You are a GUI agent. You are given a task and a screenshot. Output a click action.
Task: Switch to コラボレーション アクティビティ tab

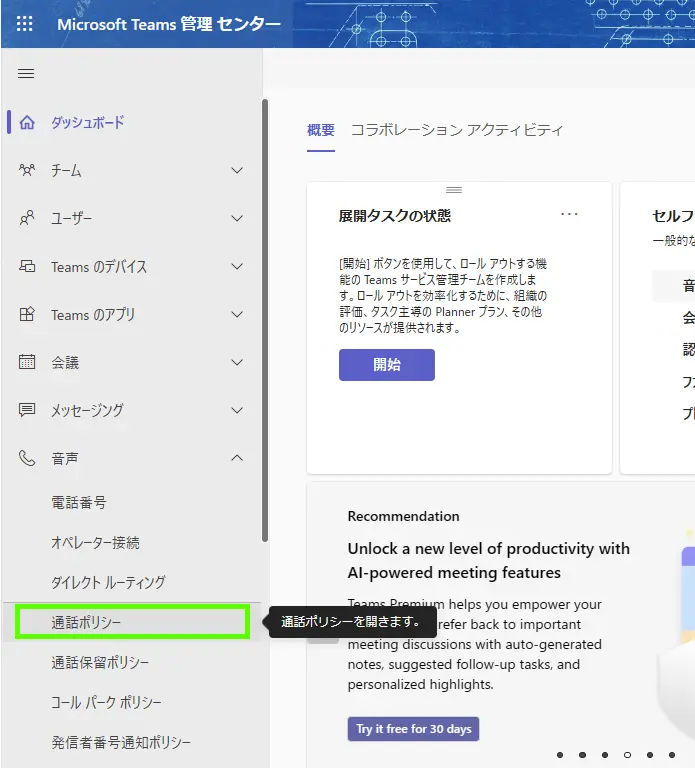pyautogui.click(x=457, y=130)
